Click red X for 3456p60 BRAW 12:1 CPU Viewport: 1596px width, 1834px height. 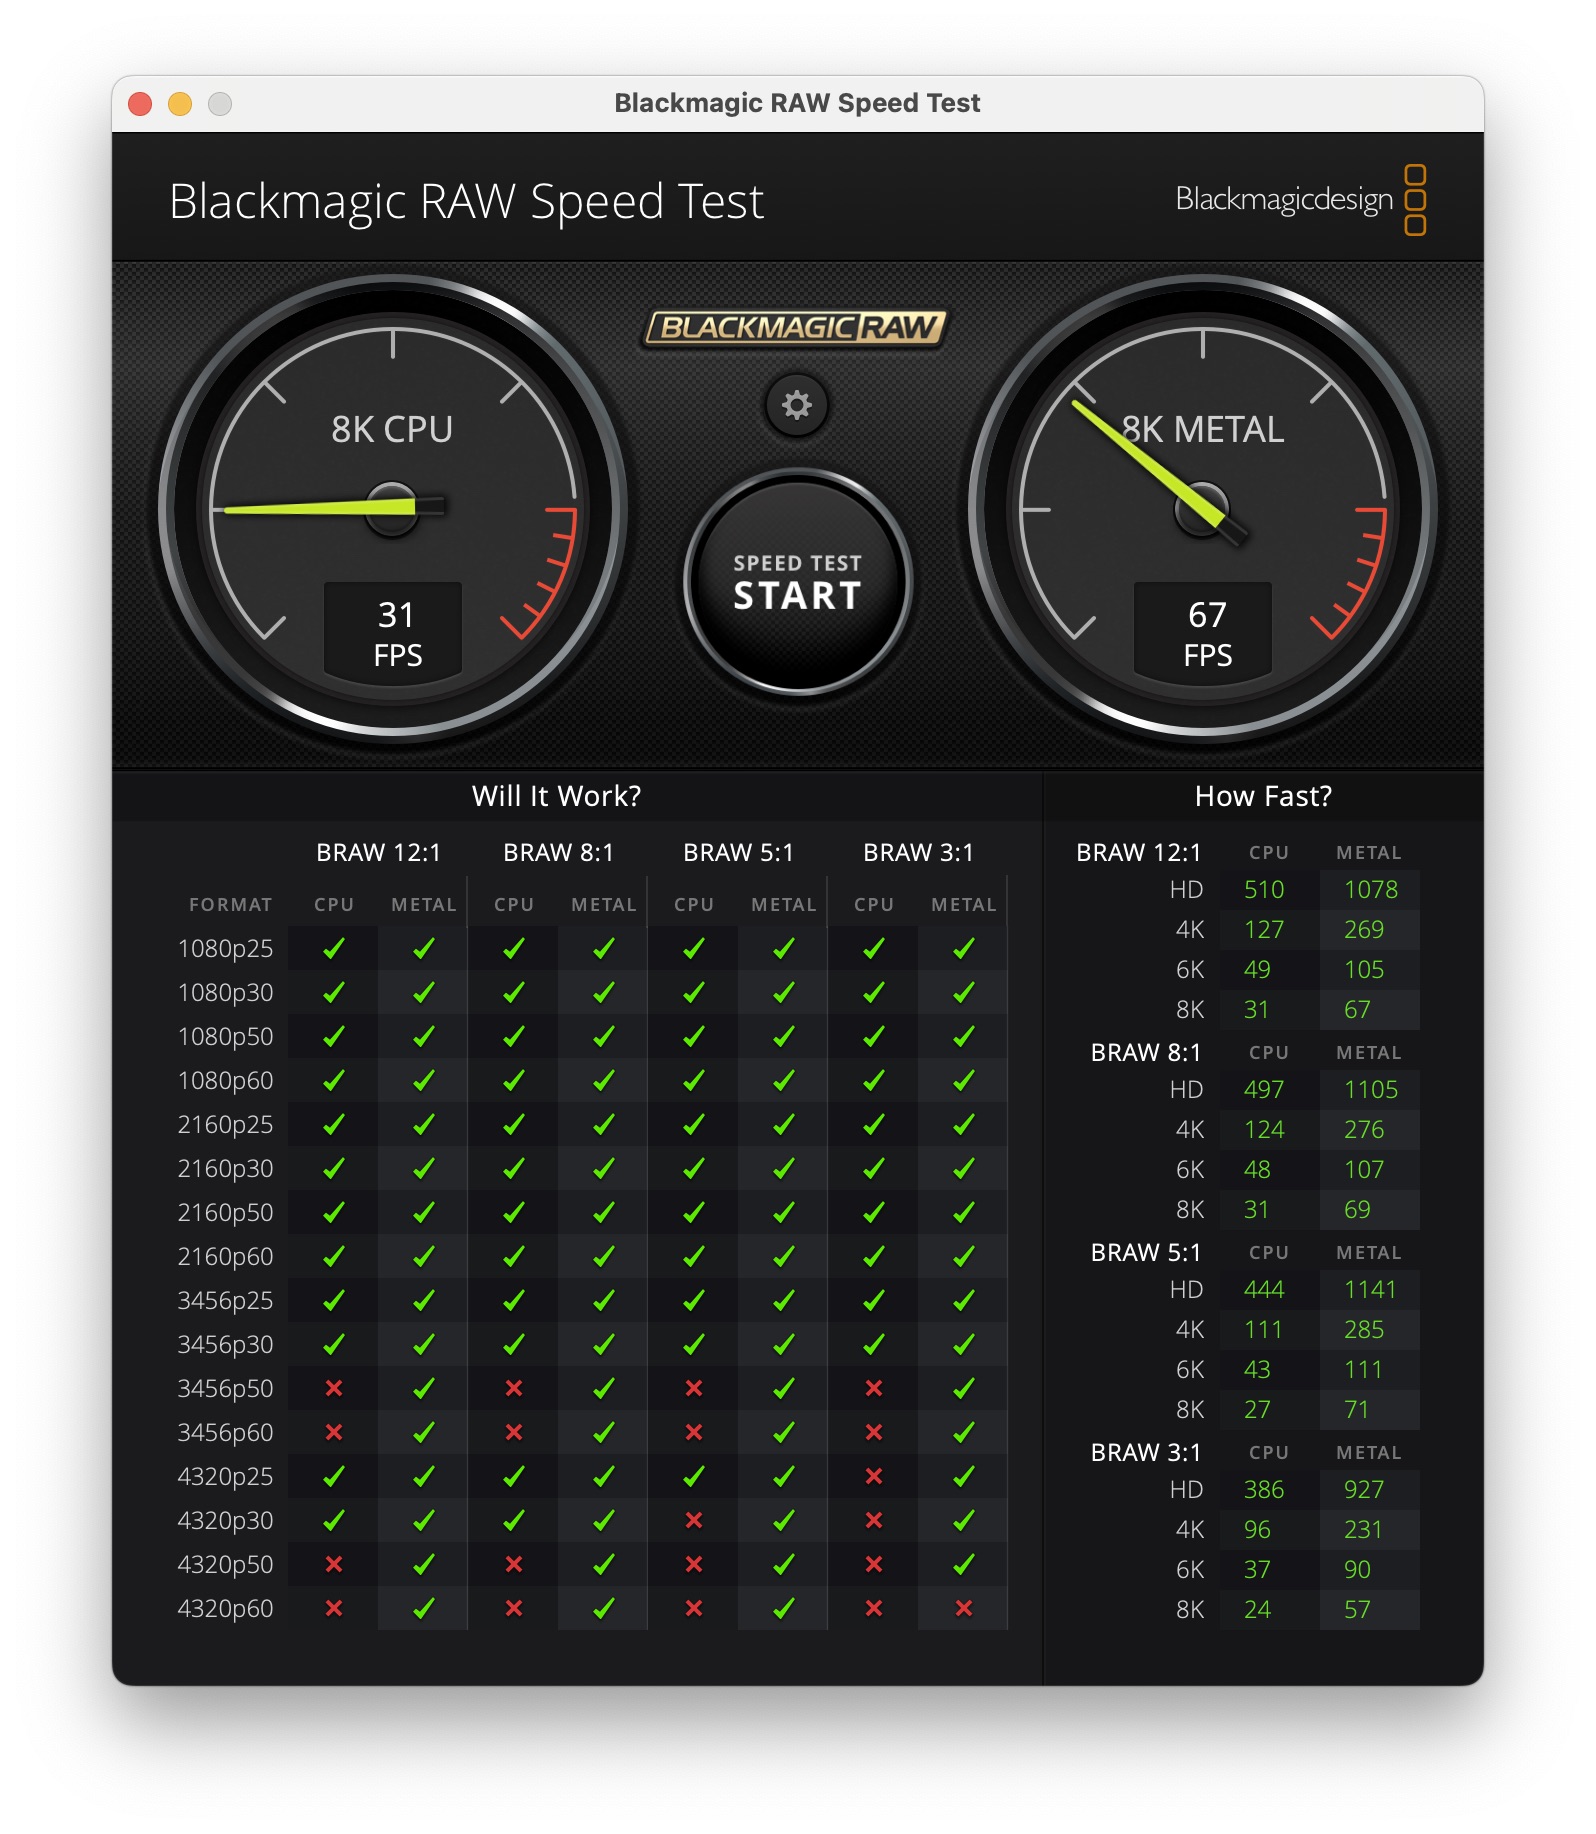[x=334, y=1432]
